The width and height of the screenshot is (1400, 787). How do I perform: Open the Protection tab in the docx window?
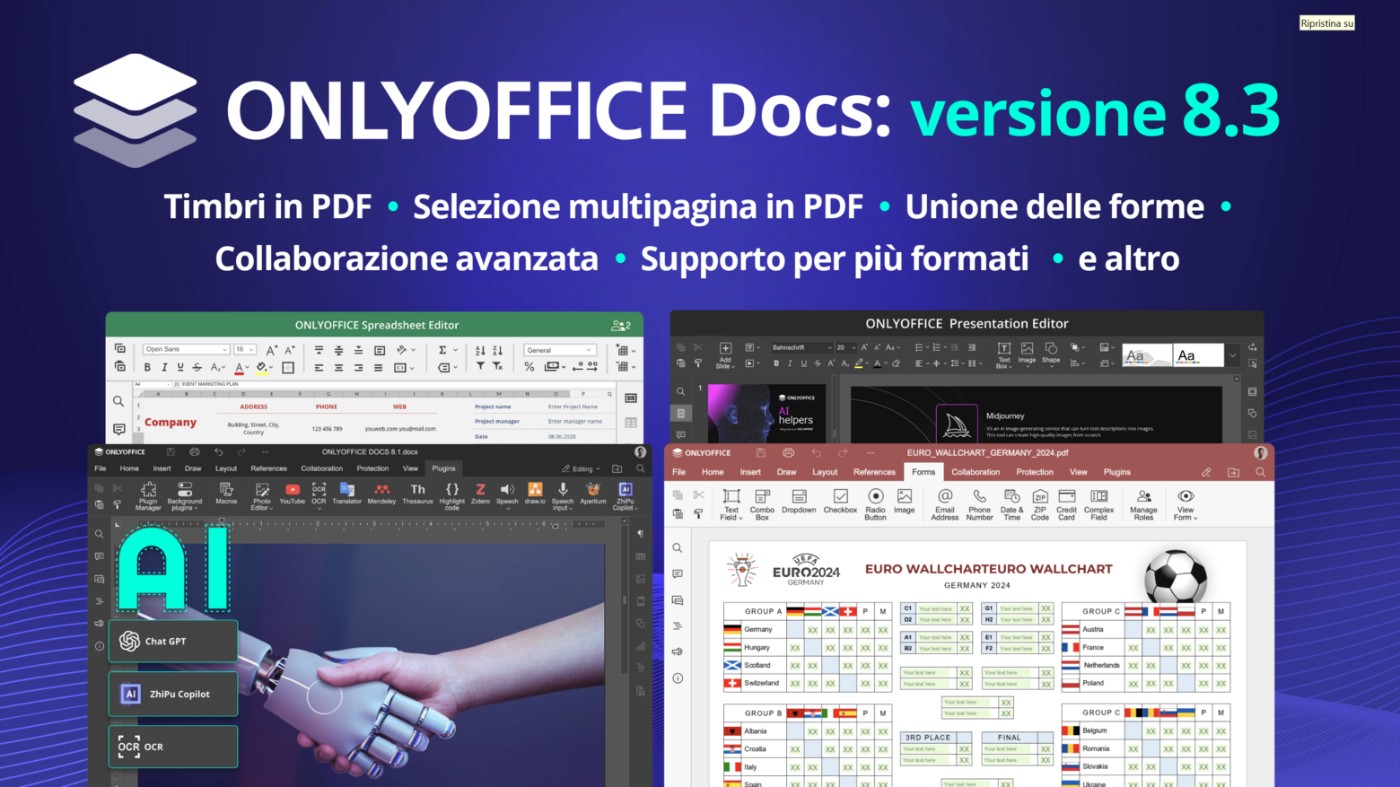tap(372, 468)
